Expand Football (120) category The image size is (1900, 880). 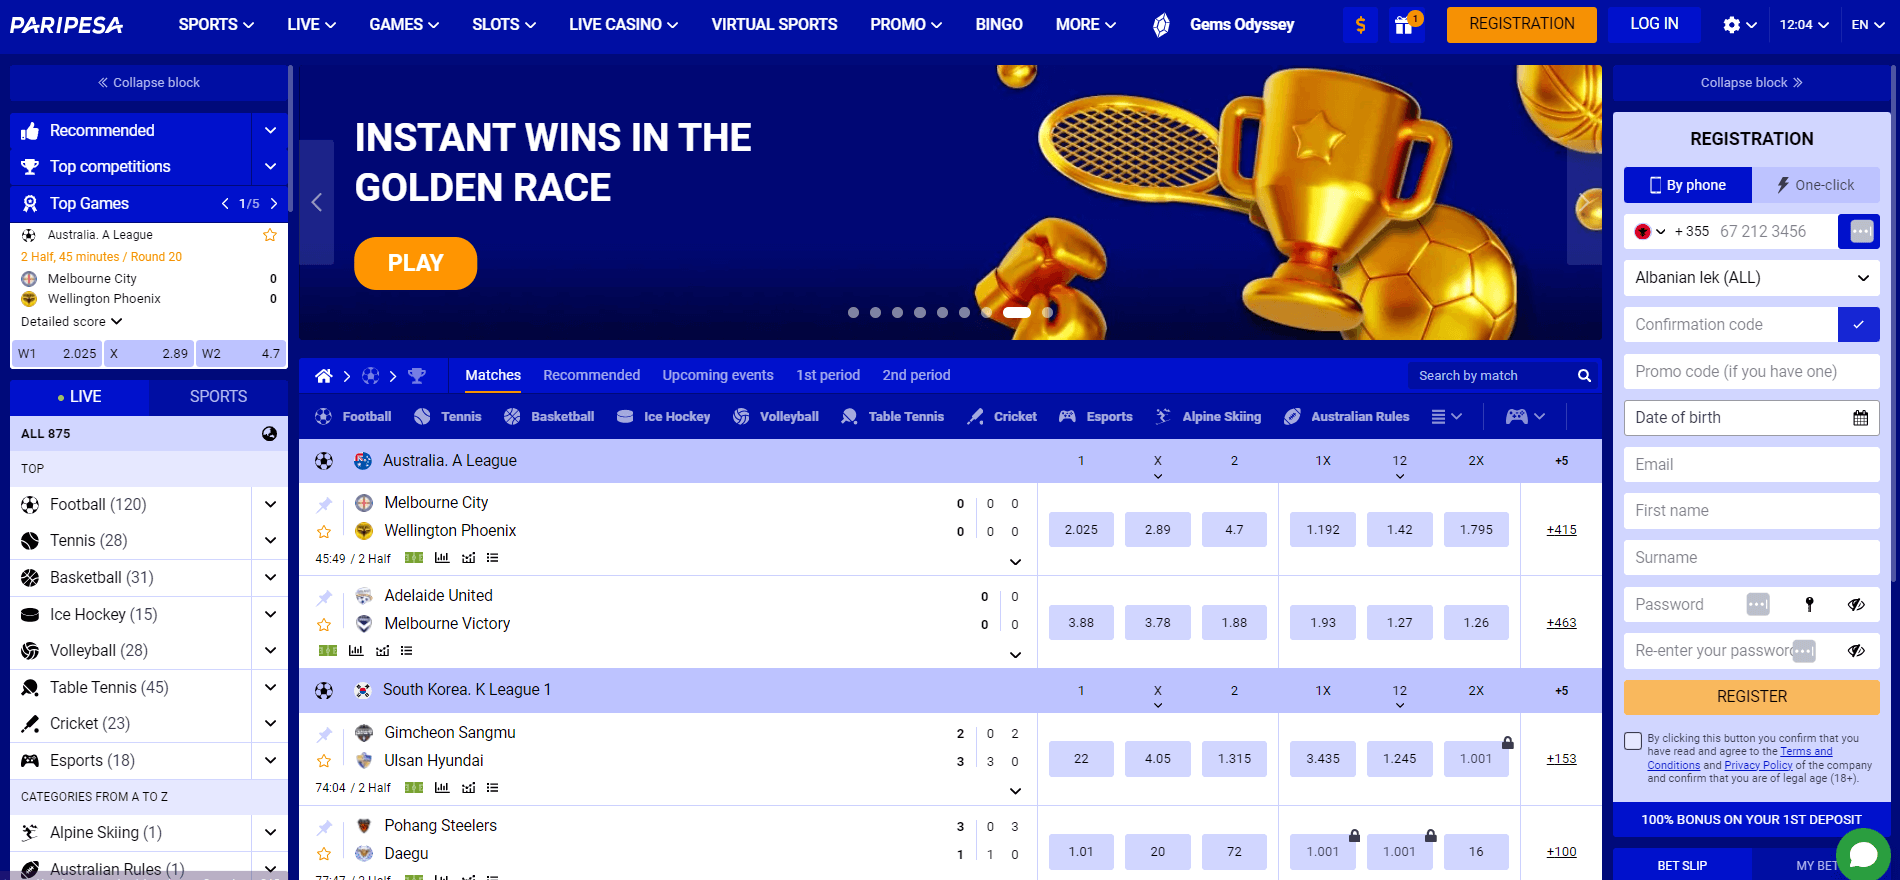pyautogui.click(x=270, y=504)
